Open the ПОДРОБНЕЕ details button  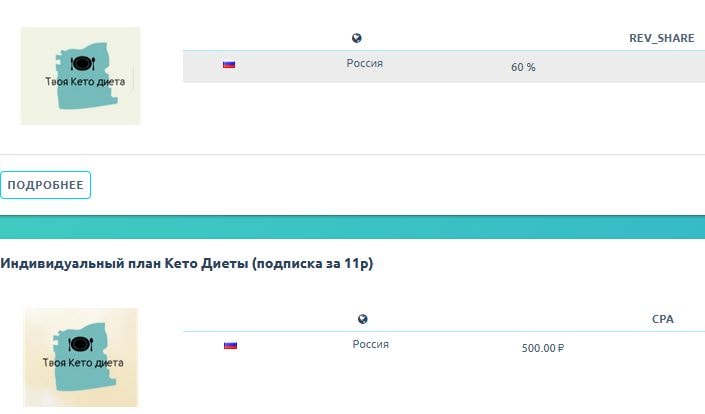coord(45,185)
